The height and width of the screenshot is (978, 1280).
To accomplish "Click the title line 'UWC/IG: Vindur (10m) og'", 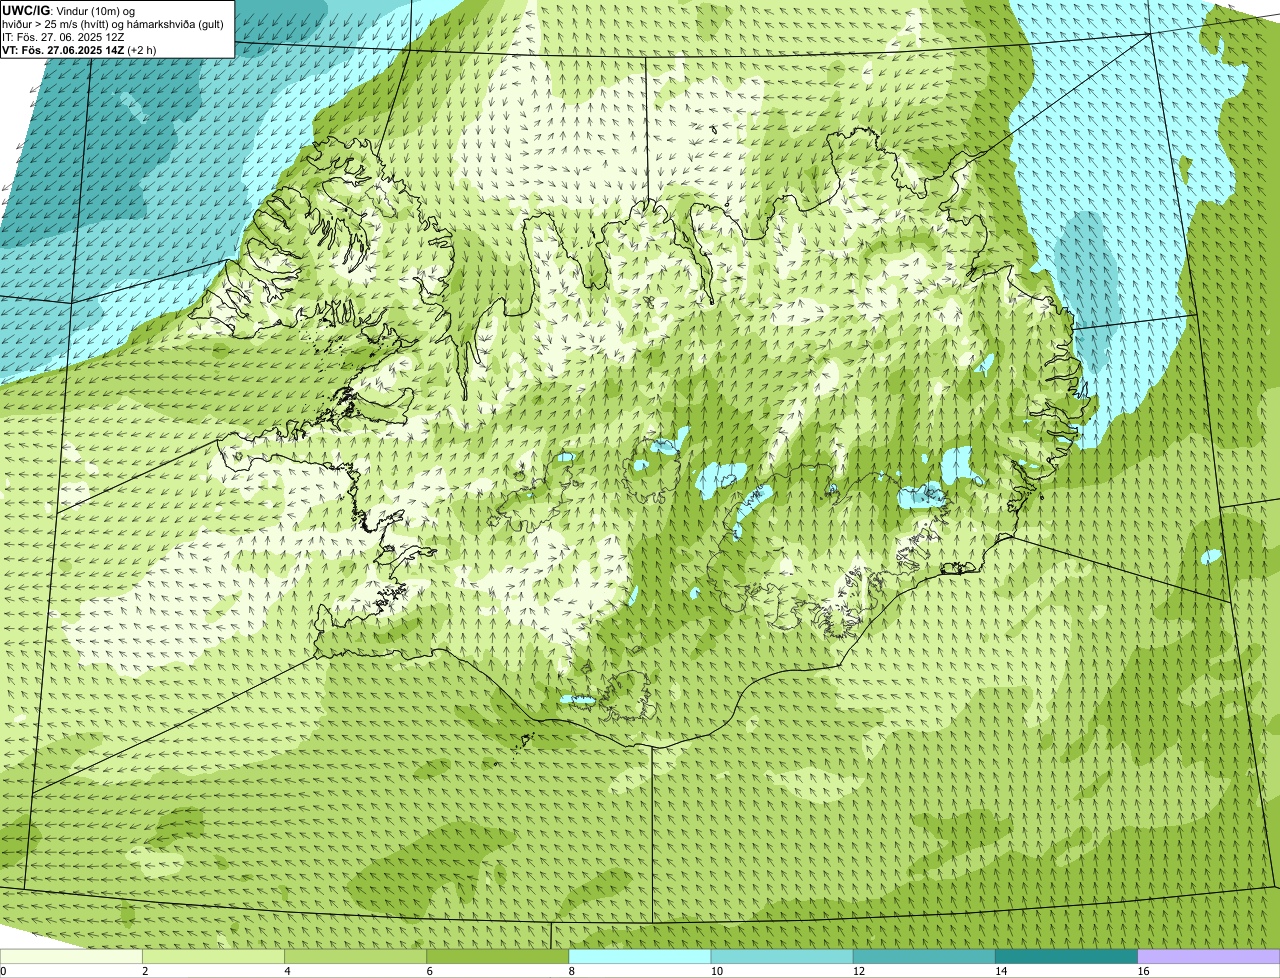I will [x=68, y=10].
